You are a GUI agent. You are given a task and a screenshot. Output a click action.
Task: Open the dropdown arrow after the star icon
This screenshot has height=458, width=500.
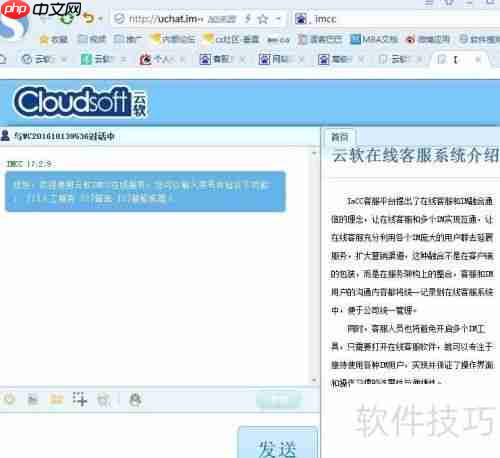point(278,19)
